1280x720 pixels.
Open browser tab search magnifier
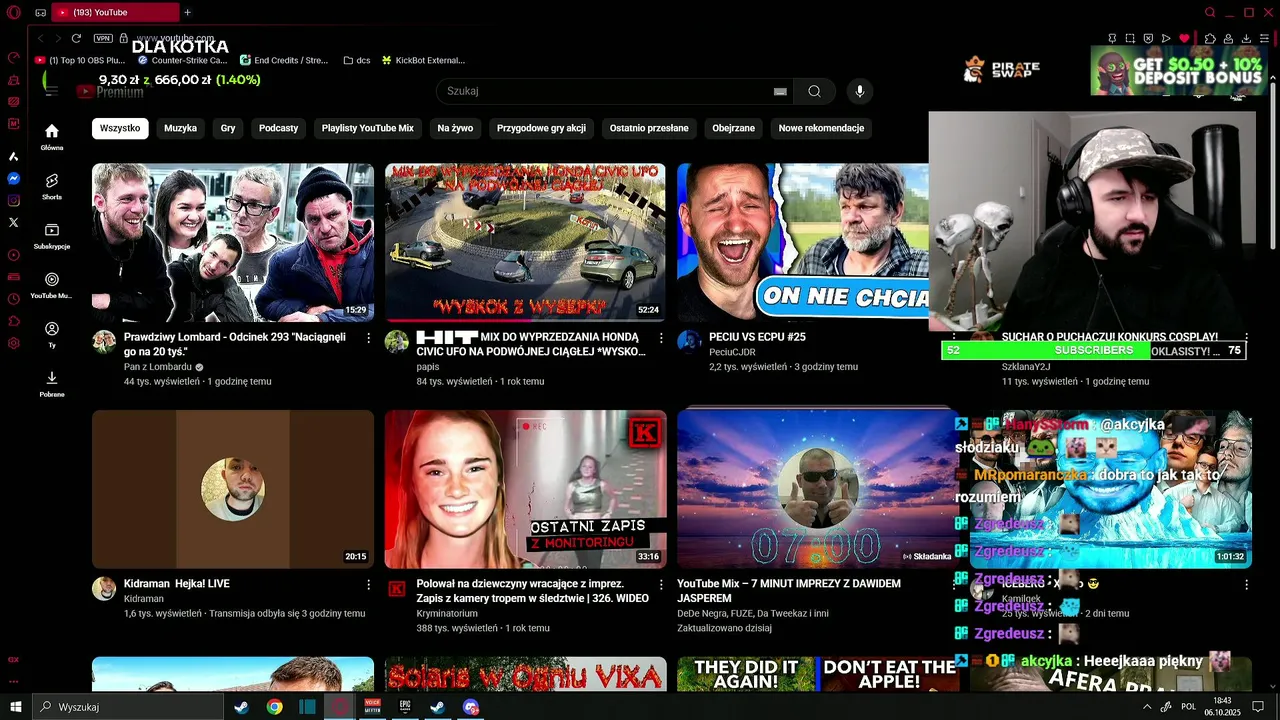(x=1210, y=12)
